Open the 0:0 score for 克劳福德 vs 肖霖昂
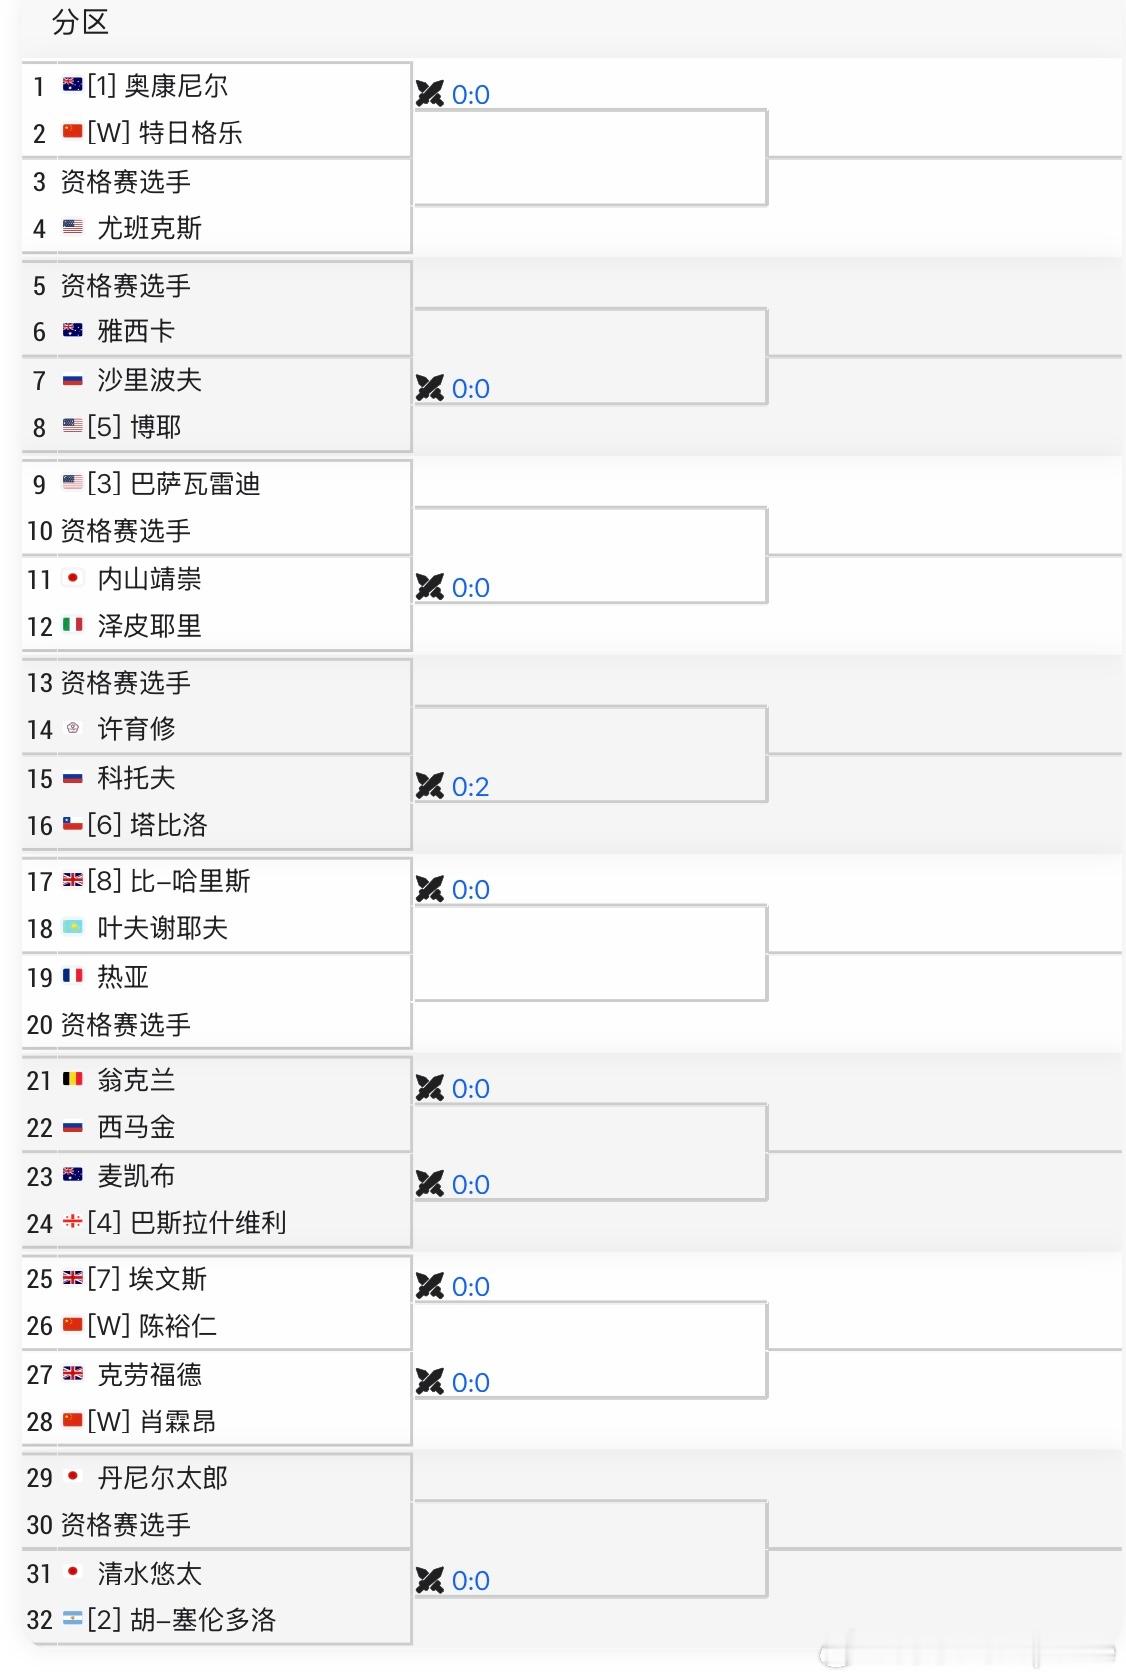The height and width of the screenshot is (1679, 1126). [470, 1383]
